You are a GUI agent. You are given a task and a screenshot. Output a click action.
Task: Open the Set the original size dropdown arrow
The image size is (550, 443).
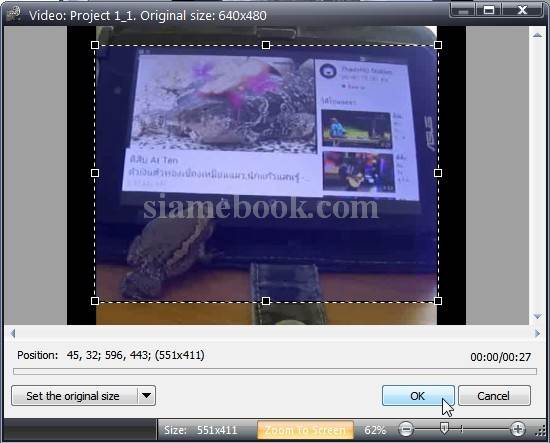point(147,396)
